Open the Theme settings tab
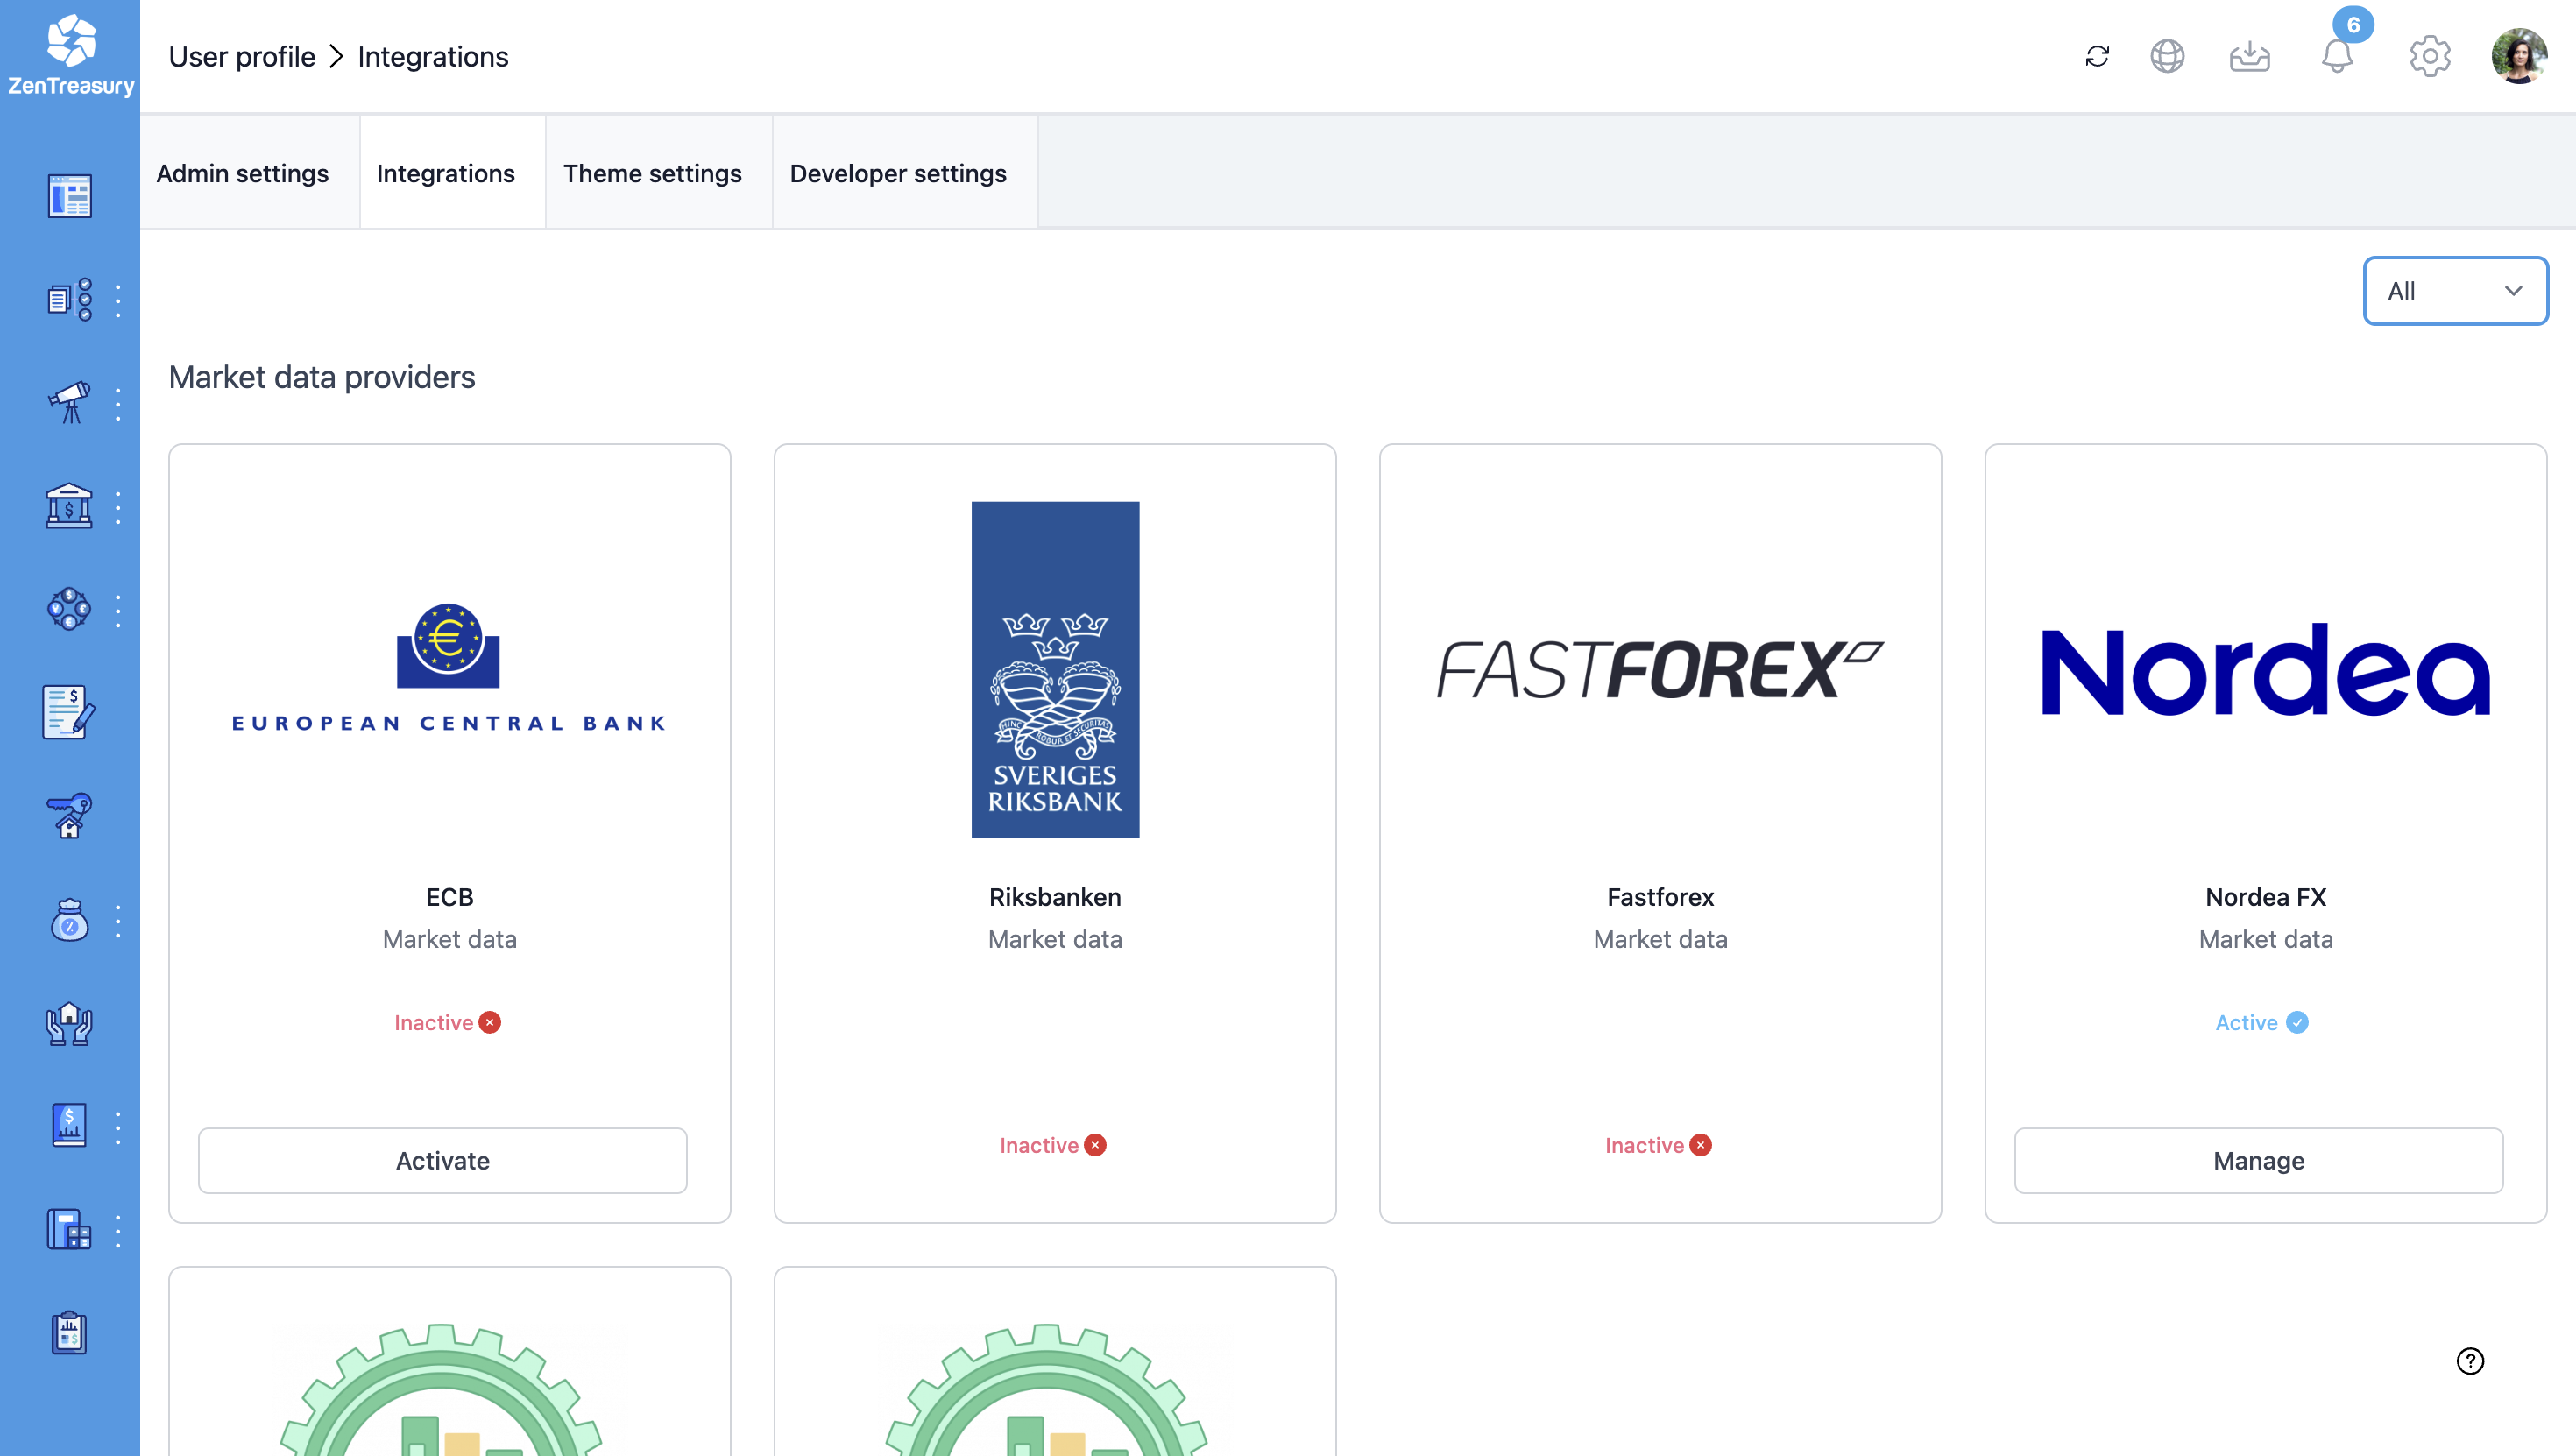Screen dimensions: 2576x1456 point(652,173)
